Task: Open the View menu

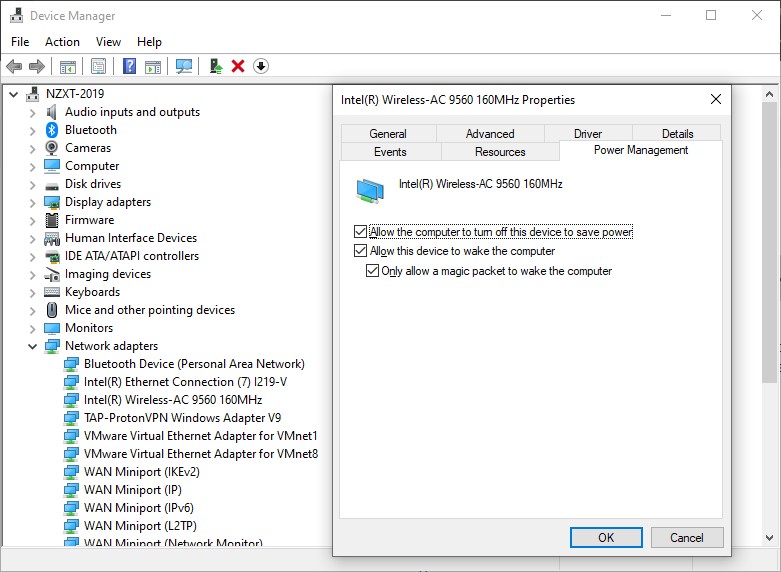Action: [x=108, y=42]
